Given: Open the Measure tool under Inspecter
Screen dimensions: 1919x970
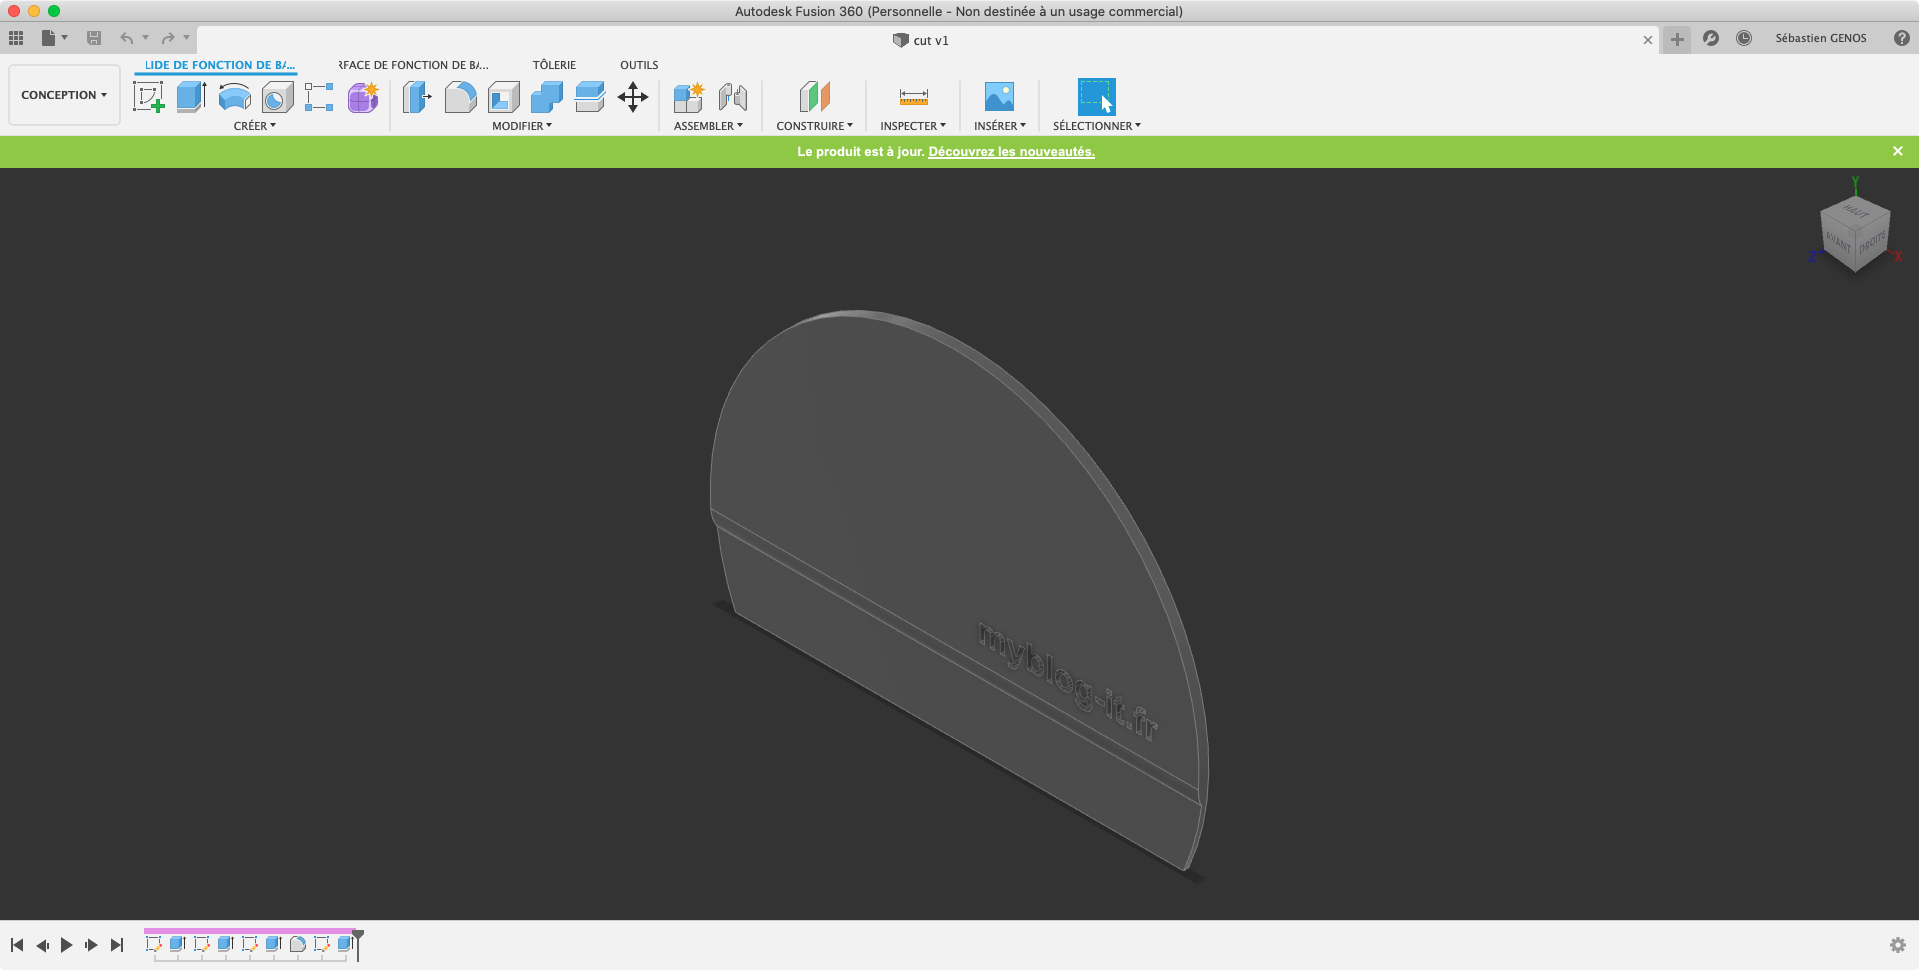Looking at the screenshot, I should [913, 97].
